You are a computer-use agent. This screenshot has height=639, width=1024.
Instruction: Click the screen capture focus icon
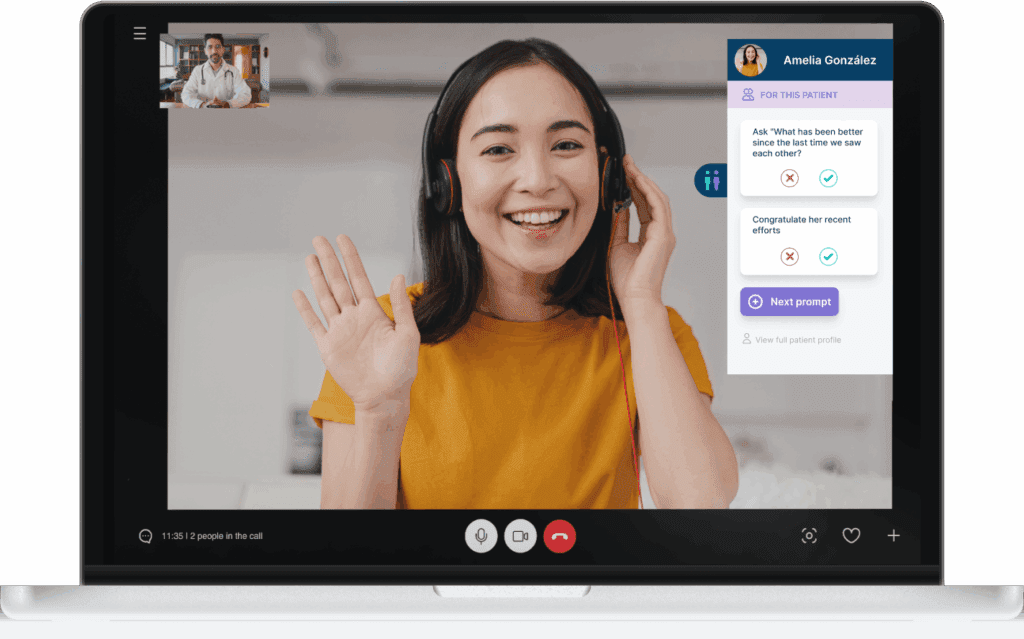pos(809,536)
